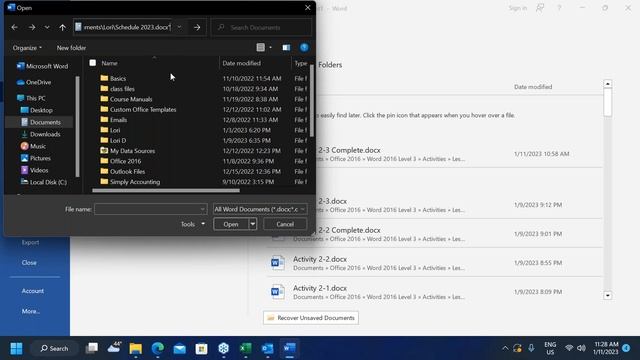Open the Organize menu
The height and width of the screenshot is (360, 640).
(27, 48)
